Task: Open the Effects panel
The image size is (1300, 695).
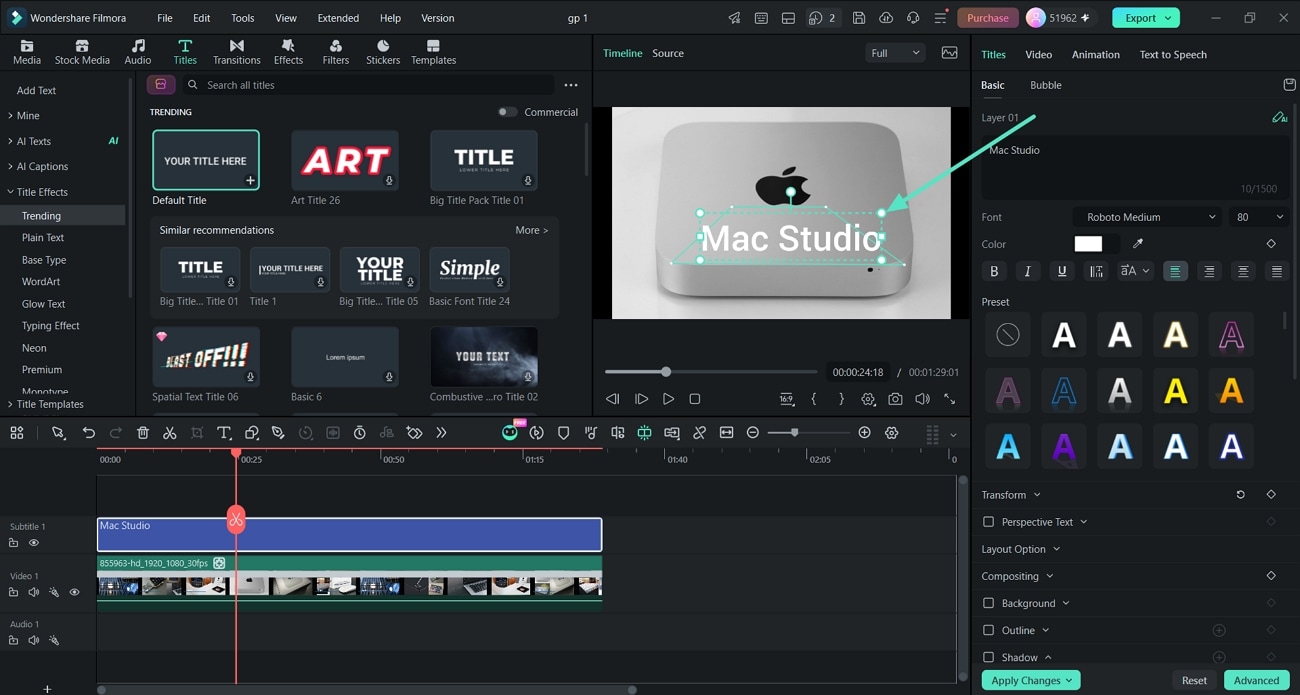Action: [x=288, y=52]
